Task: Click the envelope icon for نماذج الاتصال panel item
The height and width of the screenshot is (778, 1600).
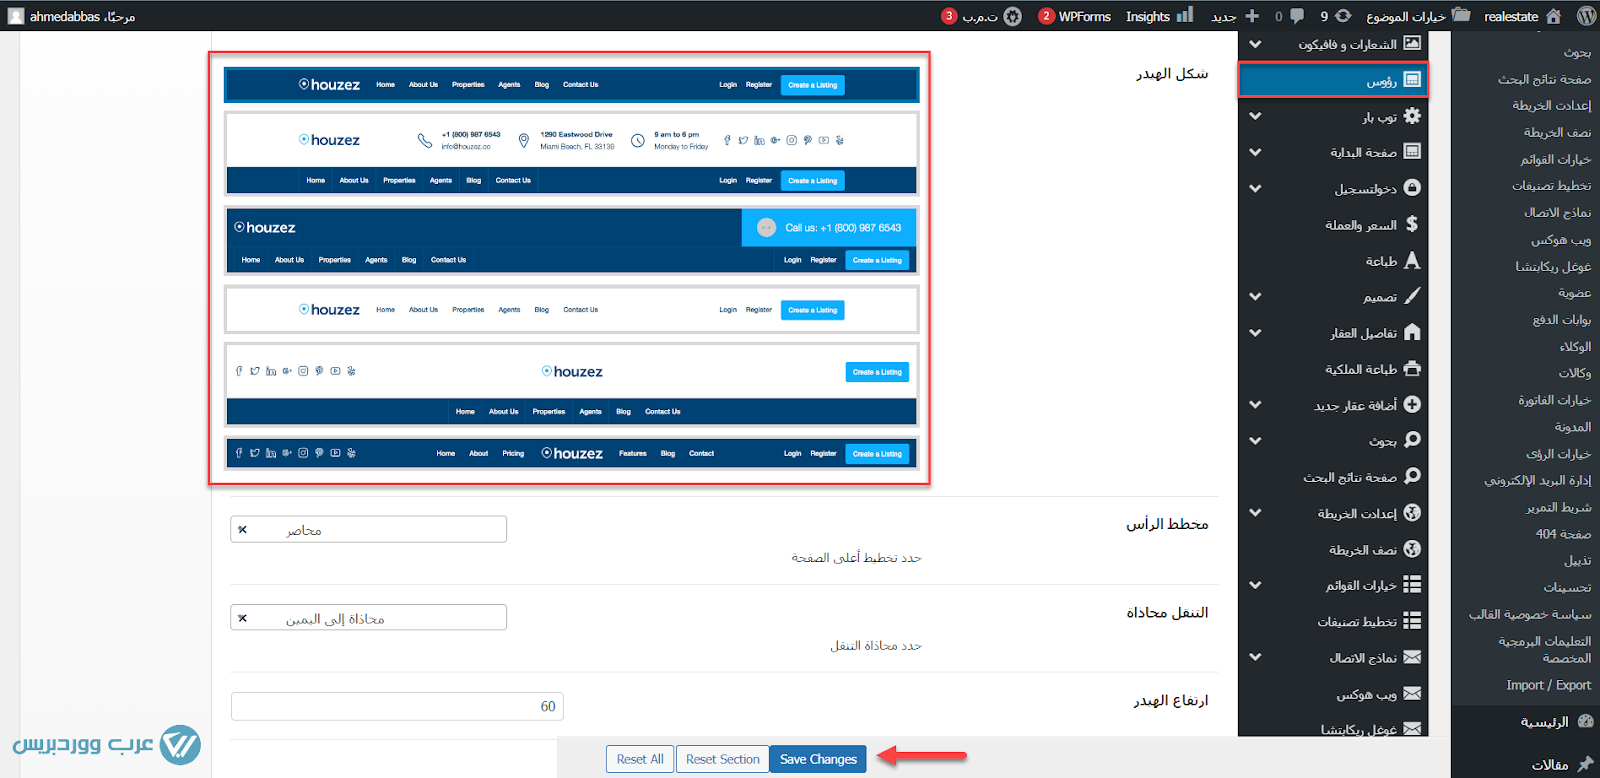Action: [x=1412, y=657]
